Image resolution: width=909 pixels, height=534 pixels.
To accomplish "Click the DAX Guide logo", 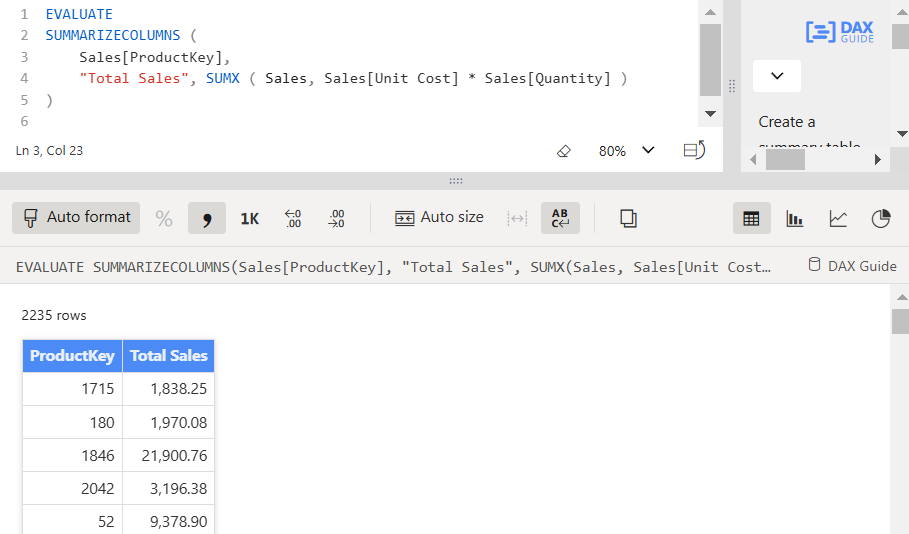I will pos(839,32).
